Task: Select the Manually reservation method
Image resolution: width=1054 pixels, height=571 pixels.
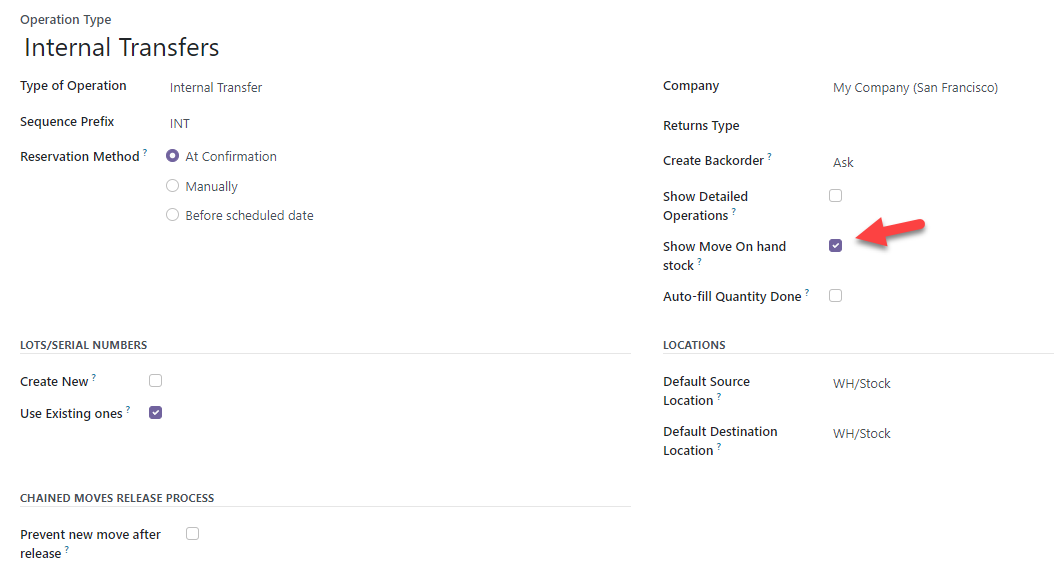Action: point(173,186)
